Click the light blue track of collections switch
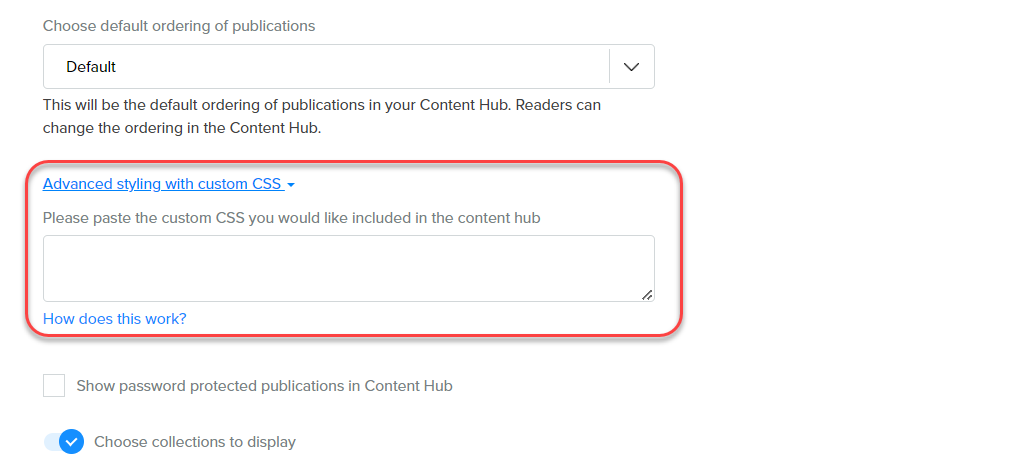This screenshot has width=1020, height=465. pos(50,442)
